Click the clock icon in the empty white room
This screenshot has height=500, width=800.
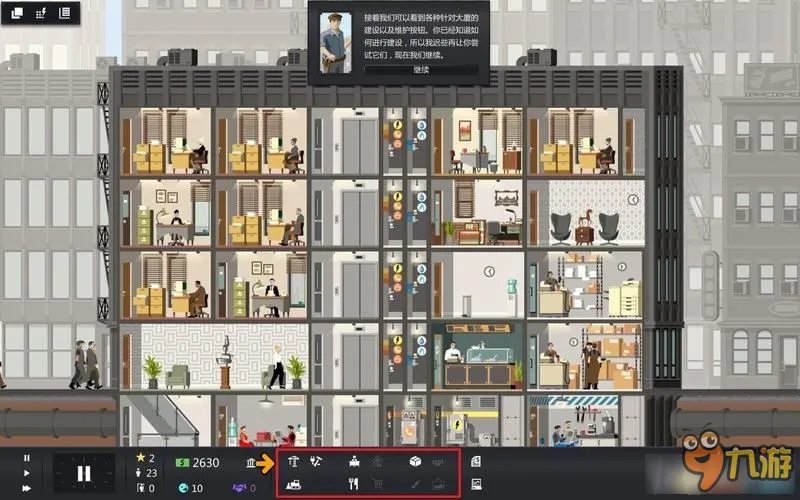(x=489, y=272)
